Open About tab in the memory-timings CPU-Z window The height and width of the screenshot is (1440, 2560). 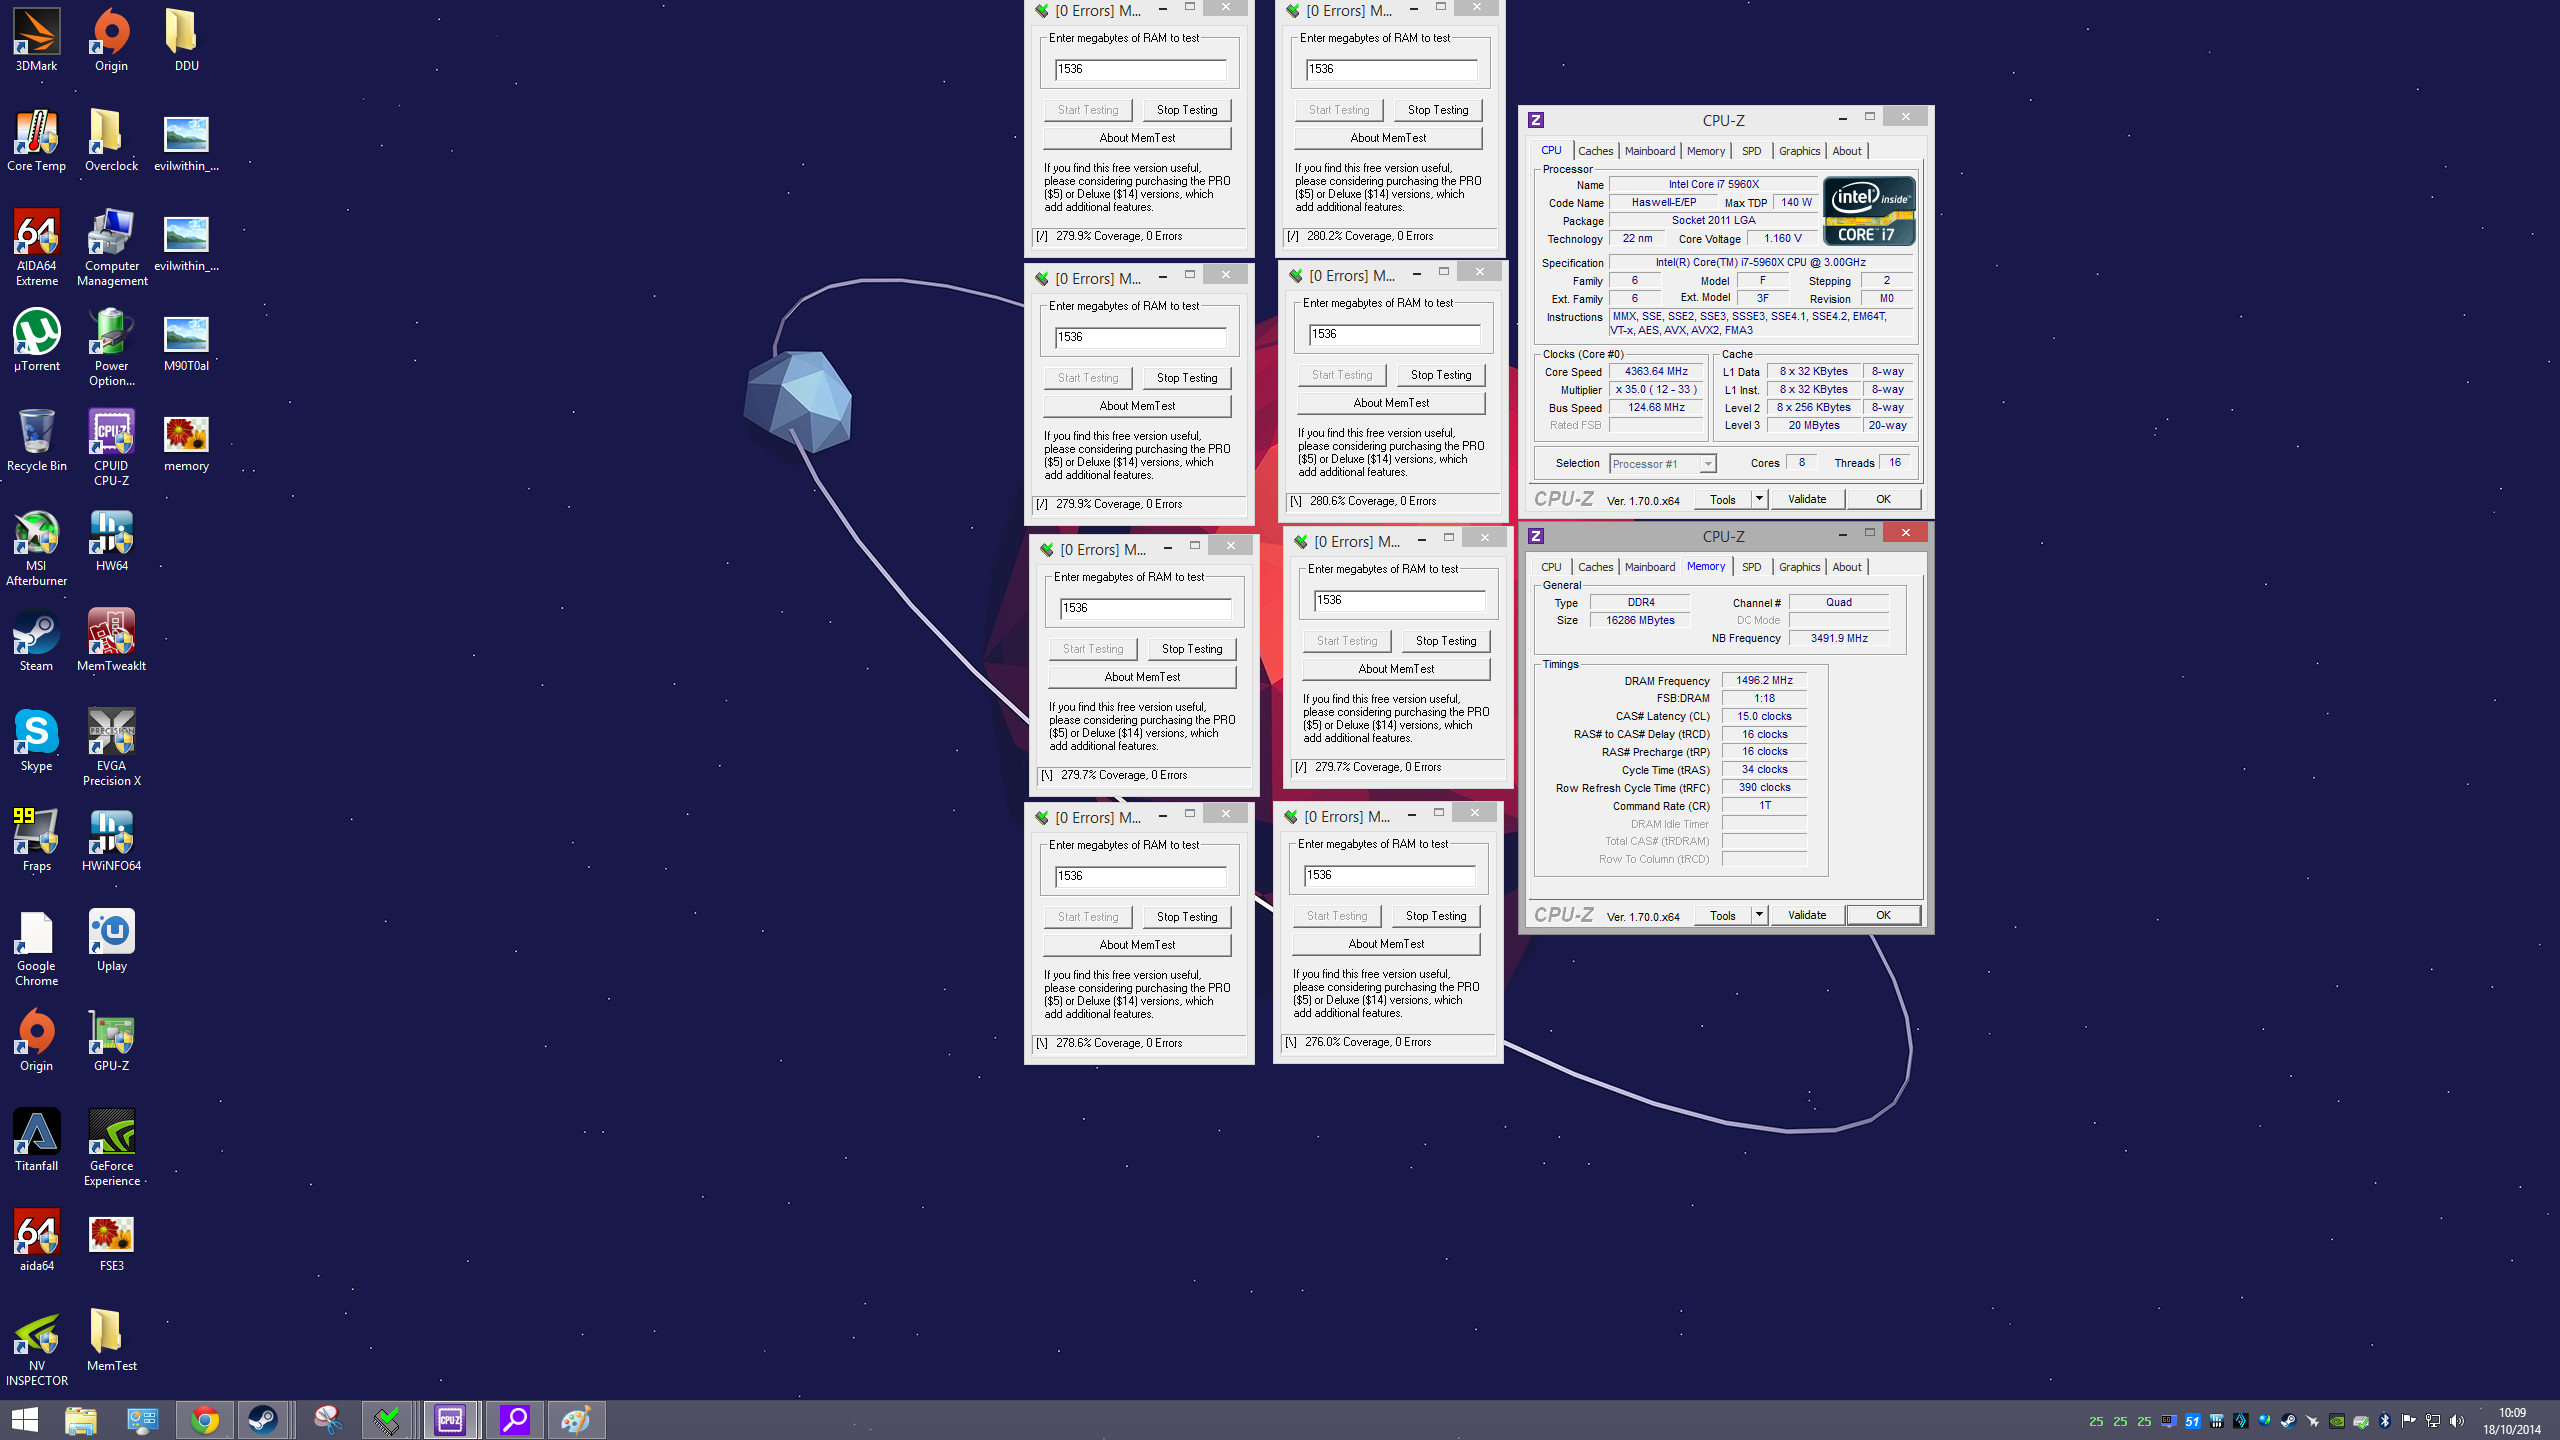[x=1847, y=567]
